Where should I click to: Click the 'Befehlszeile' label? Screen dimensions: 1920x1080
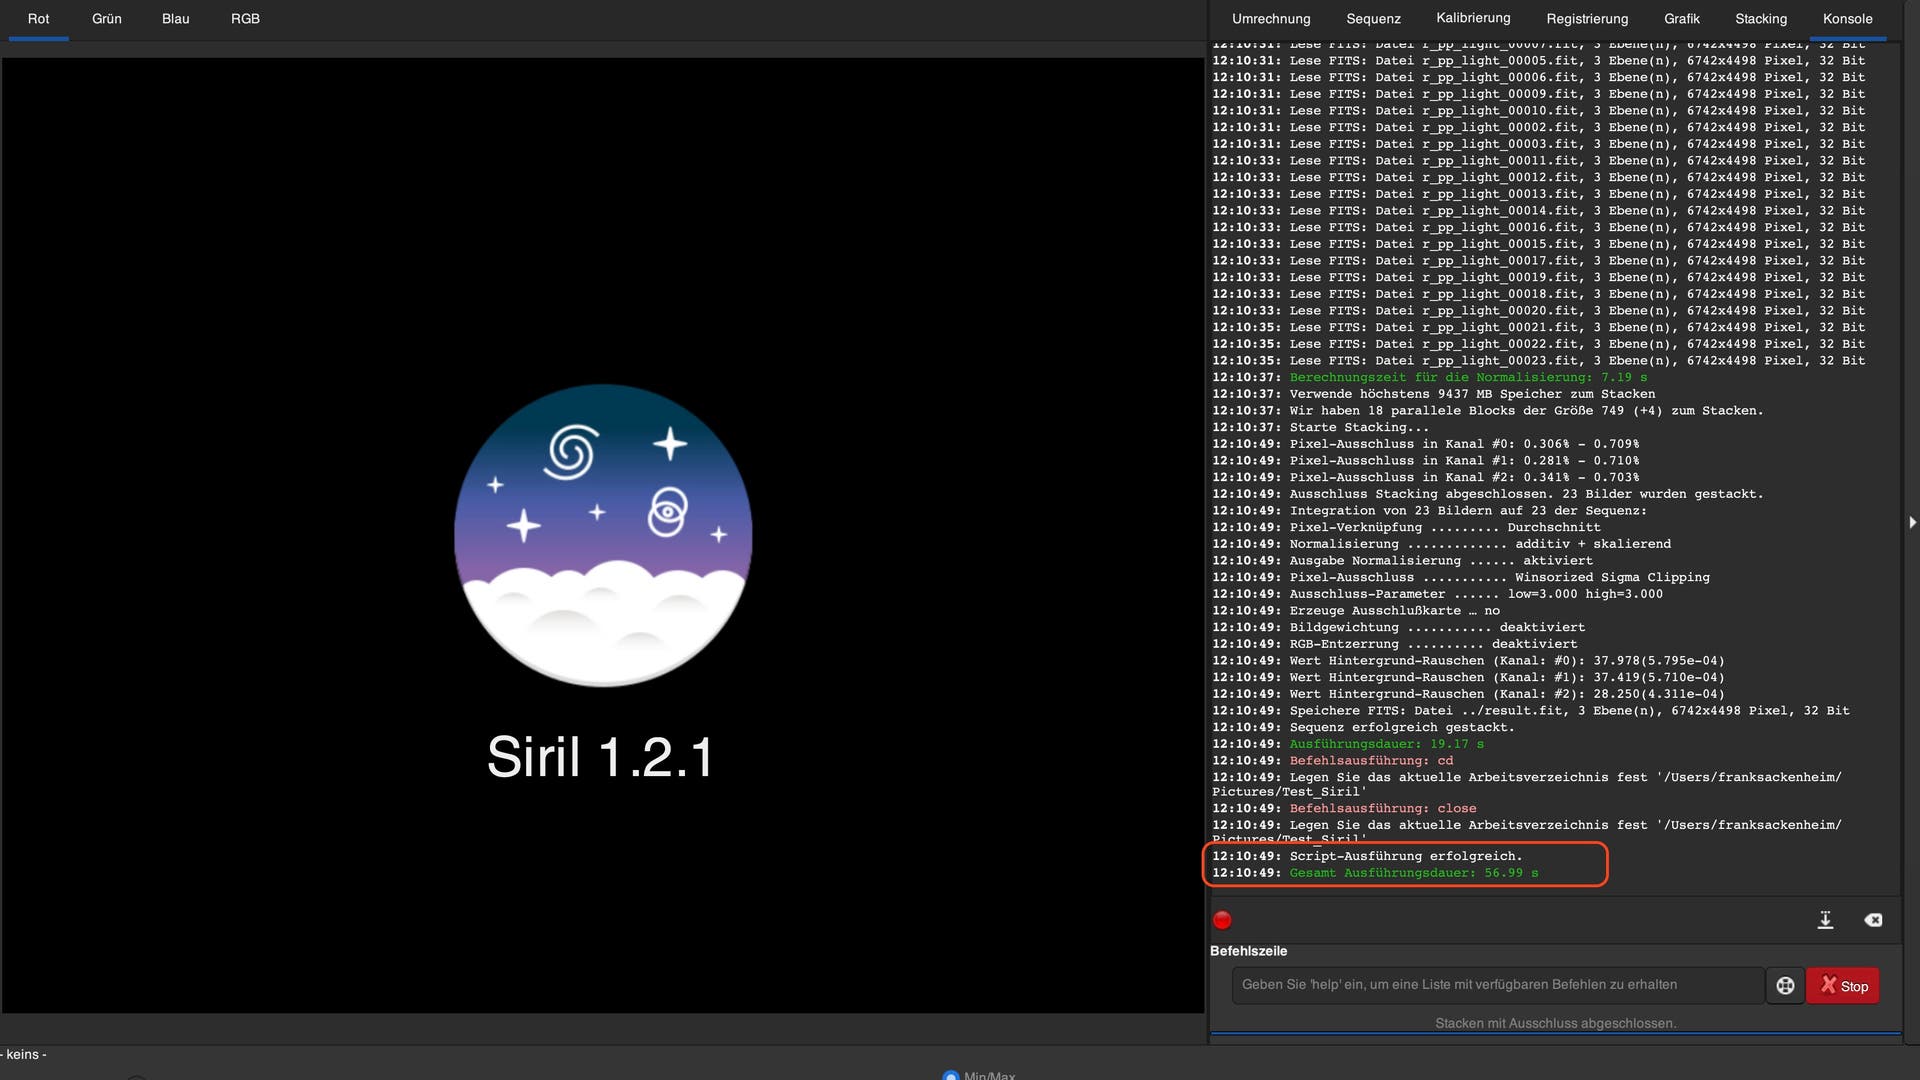click(1248, 951)
